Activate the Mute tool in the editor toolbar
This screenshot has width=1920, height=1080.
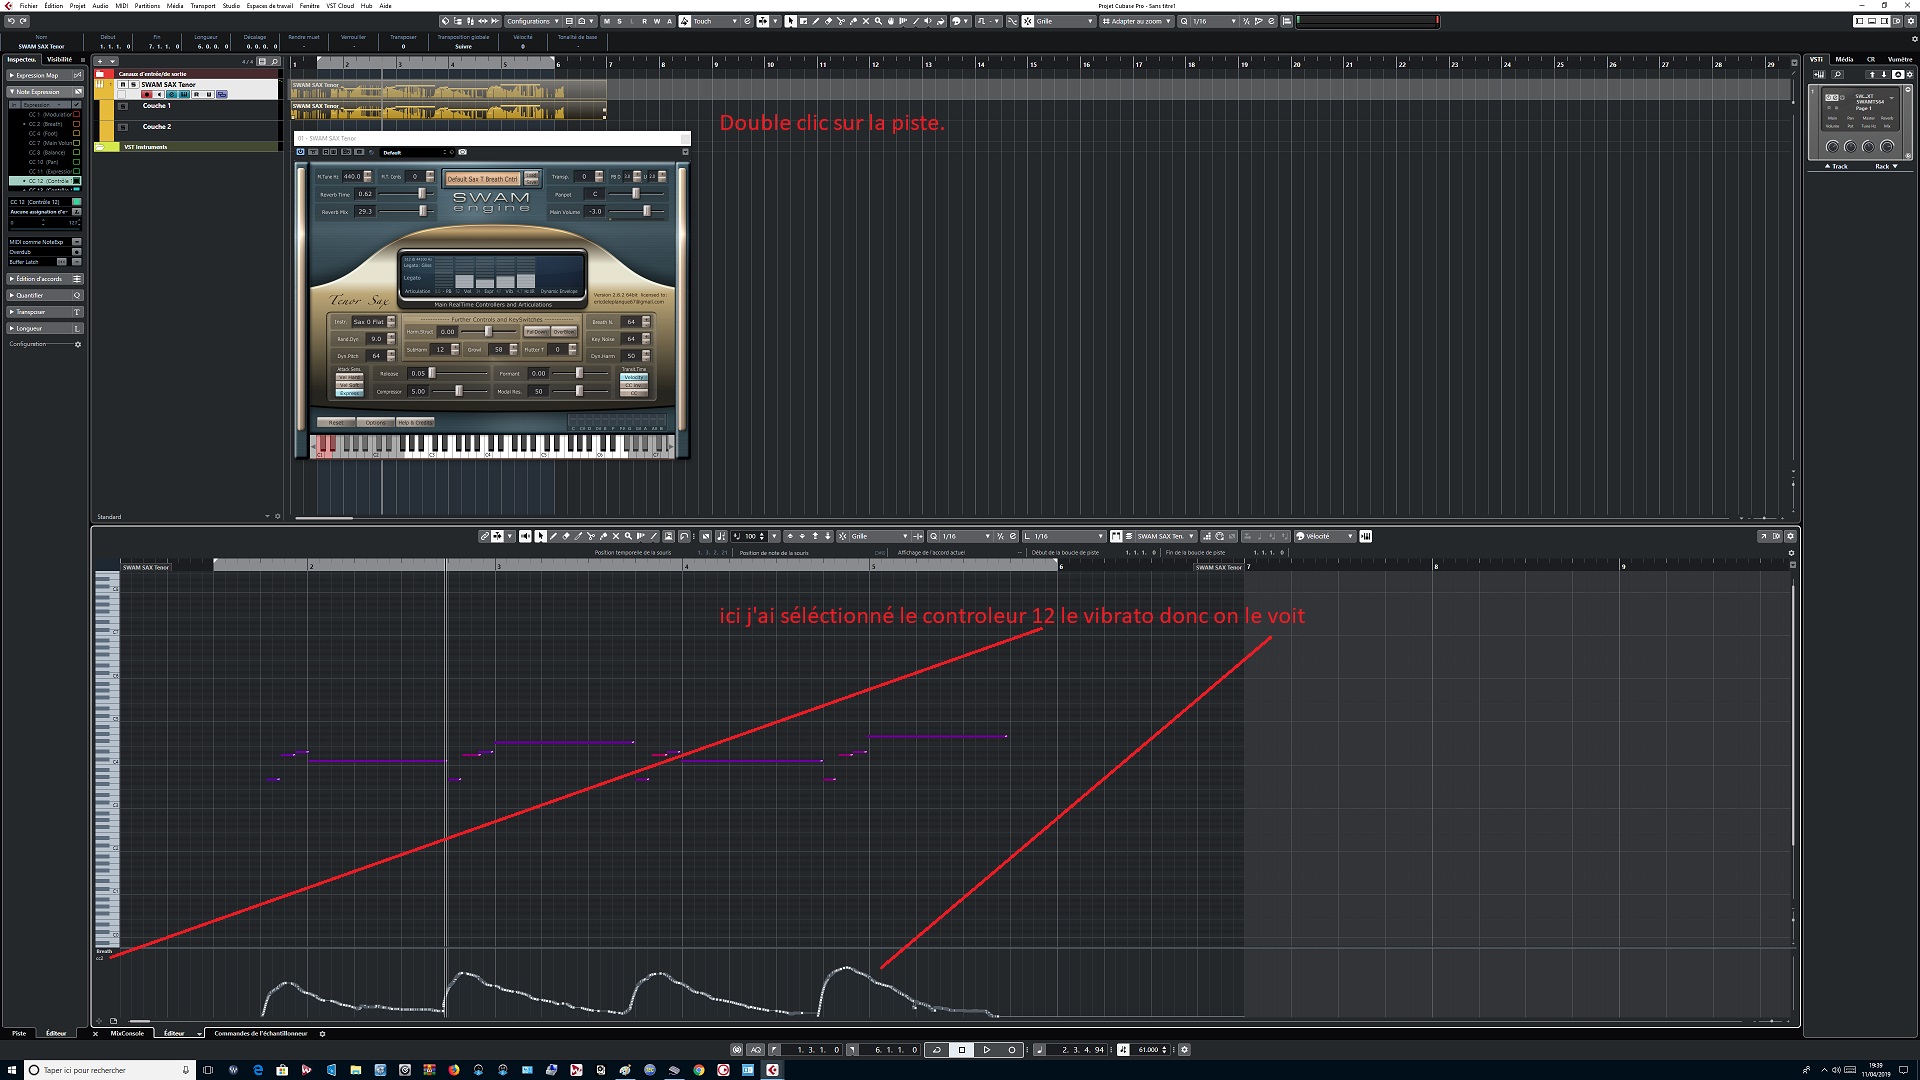pyautogui.click(x=616, y=536)
